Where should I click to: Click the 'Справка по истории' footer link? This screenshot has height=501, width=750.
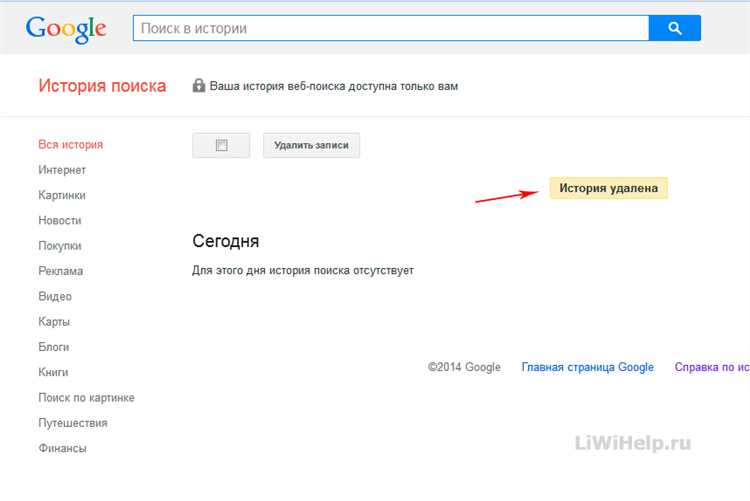[x=711, y=367]
